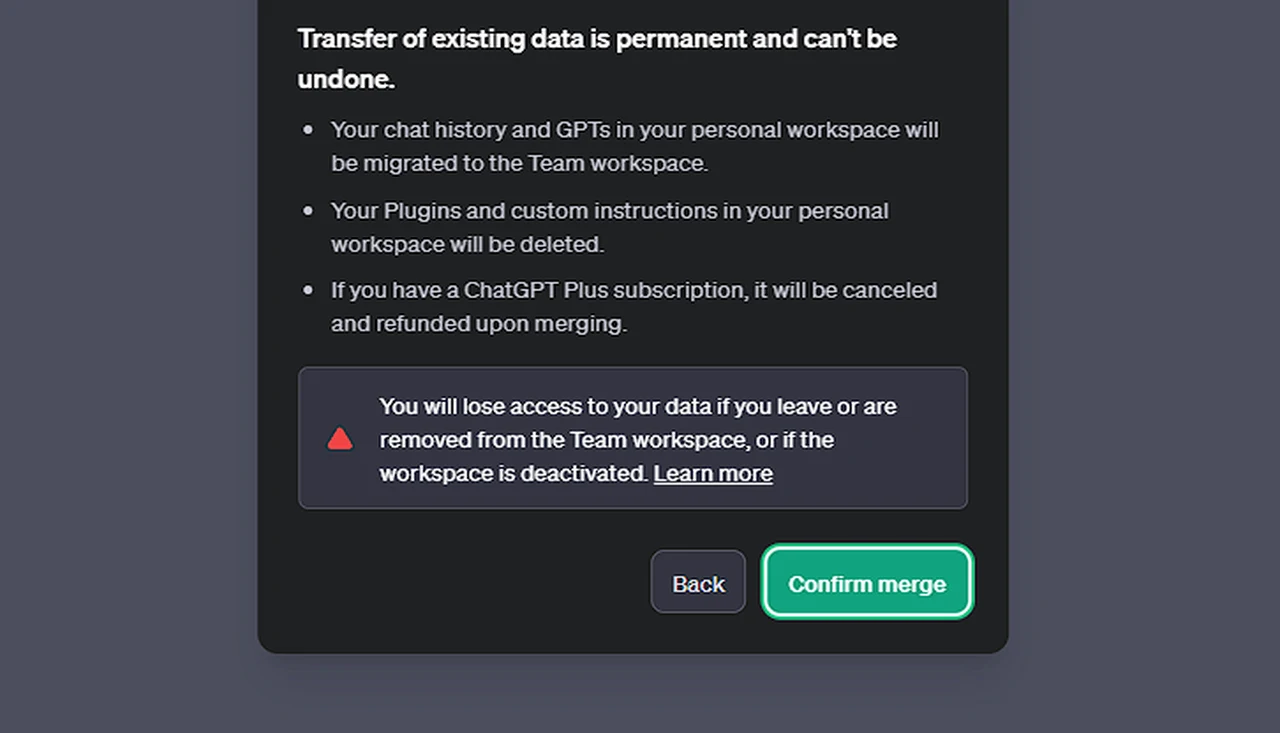
Task: Click the 'Your Plugins and custom instructions' line
Action: point(610,211)
